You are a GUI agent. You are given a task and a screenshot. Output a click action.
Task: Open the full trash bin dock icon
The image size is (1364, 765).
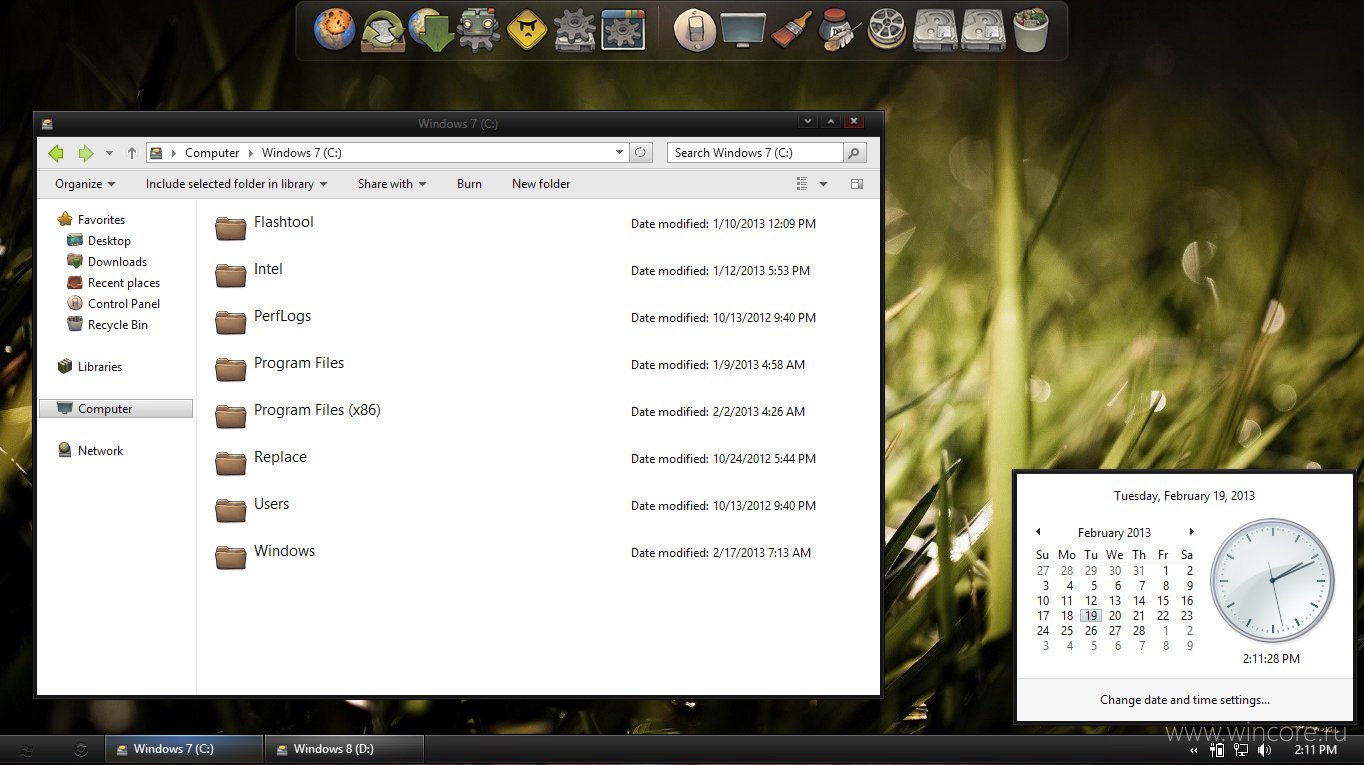coord(1031,29)
